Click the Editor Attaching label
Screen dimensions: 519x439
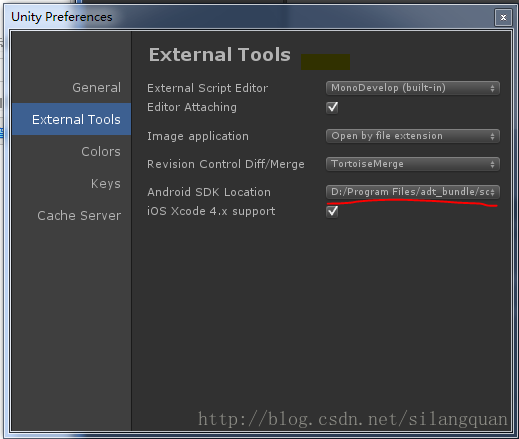[192, 107]
